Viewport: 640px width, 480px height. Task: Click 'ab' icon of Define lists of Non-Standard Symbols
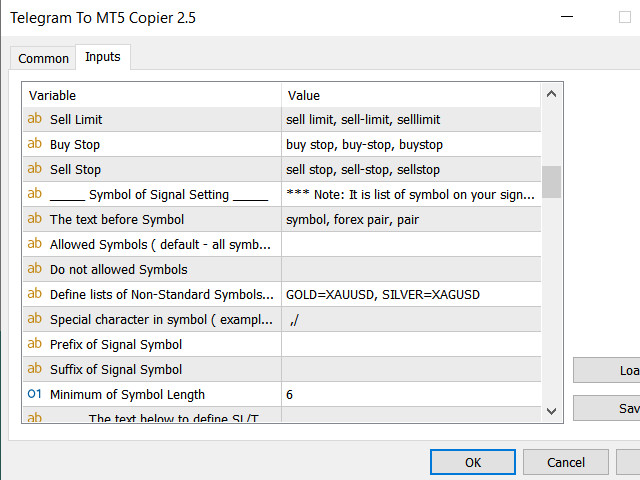pyautogui.click(x=35, y=293)
